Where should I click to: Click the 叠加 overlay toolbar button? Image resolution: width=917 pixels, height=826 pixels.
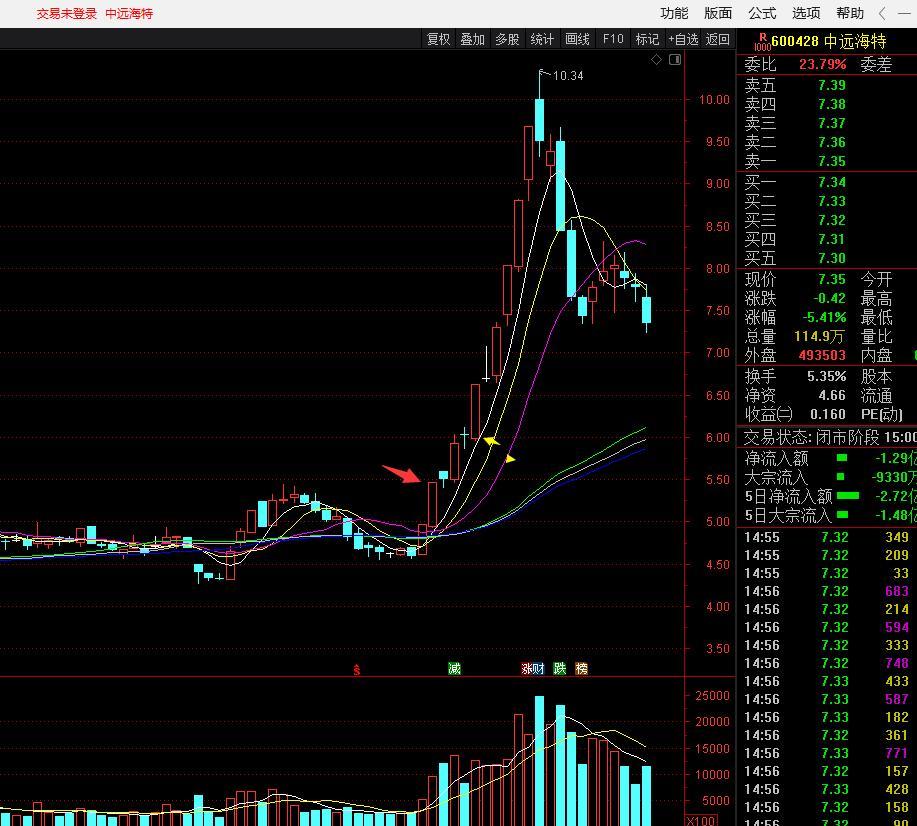point(473,39)
